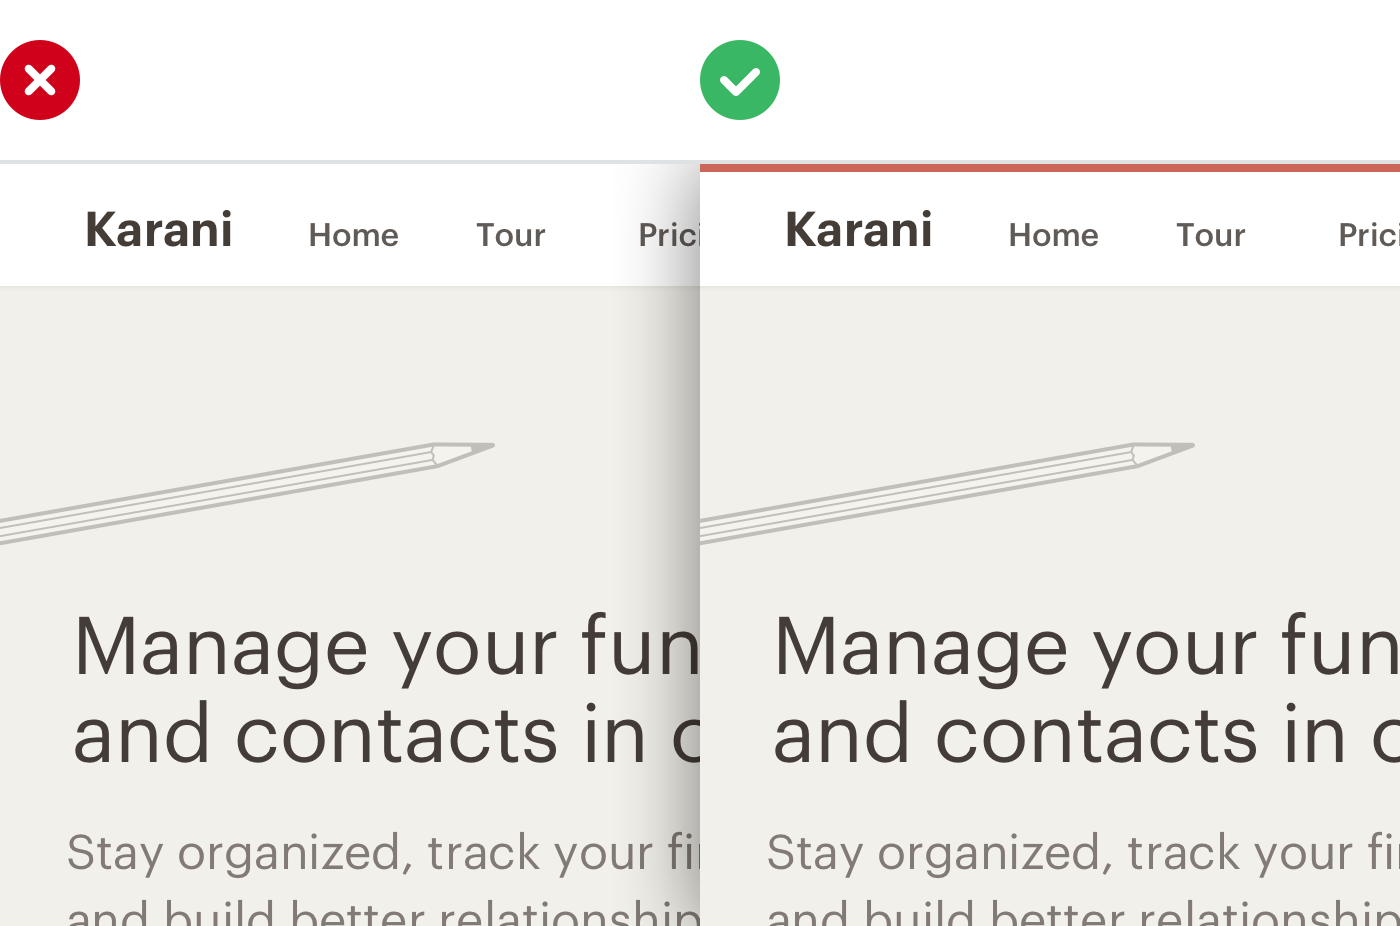Click the red accent bar above the navbar
1400x926 pixels.
[x=1050, y=167]
